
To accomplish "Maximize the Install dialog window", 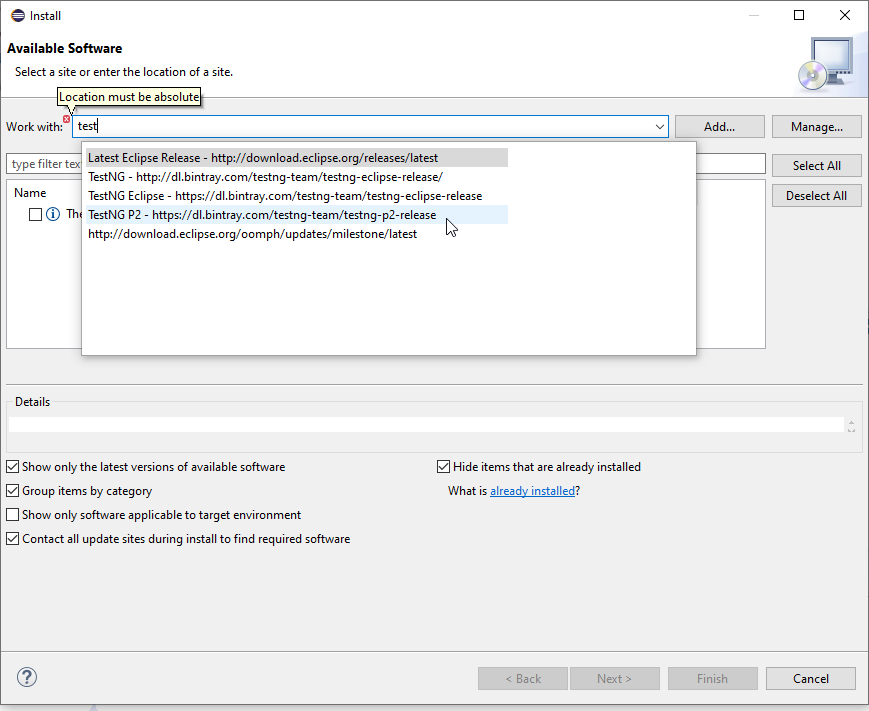I will 799,15.
